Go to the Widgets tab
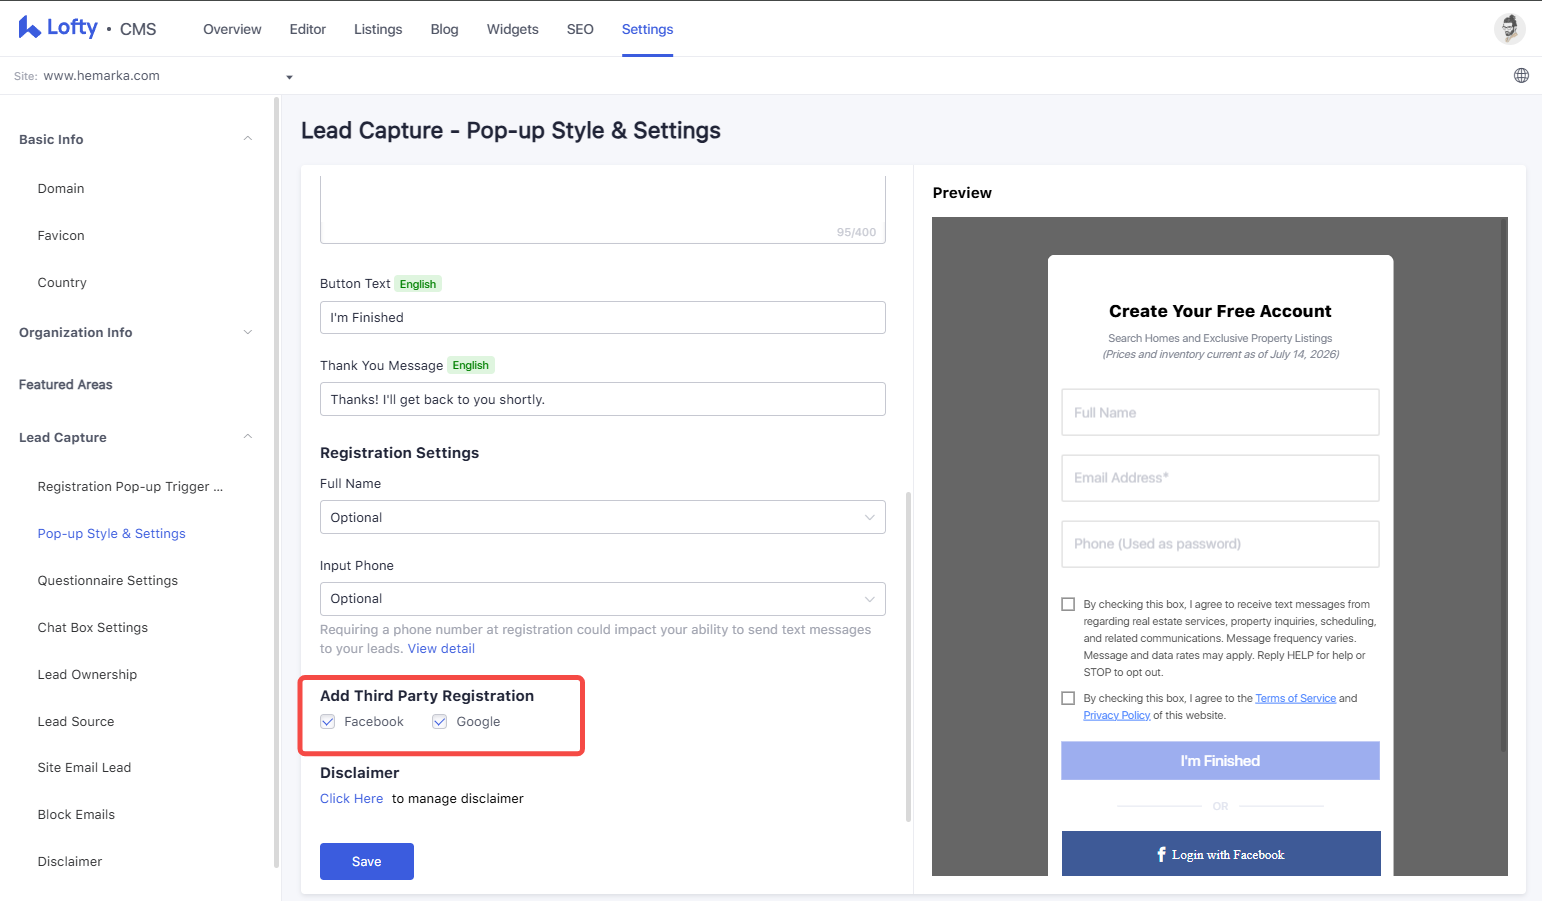 [x=513, y=29]
